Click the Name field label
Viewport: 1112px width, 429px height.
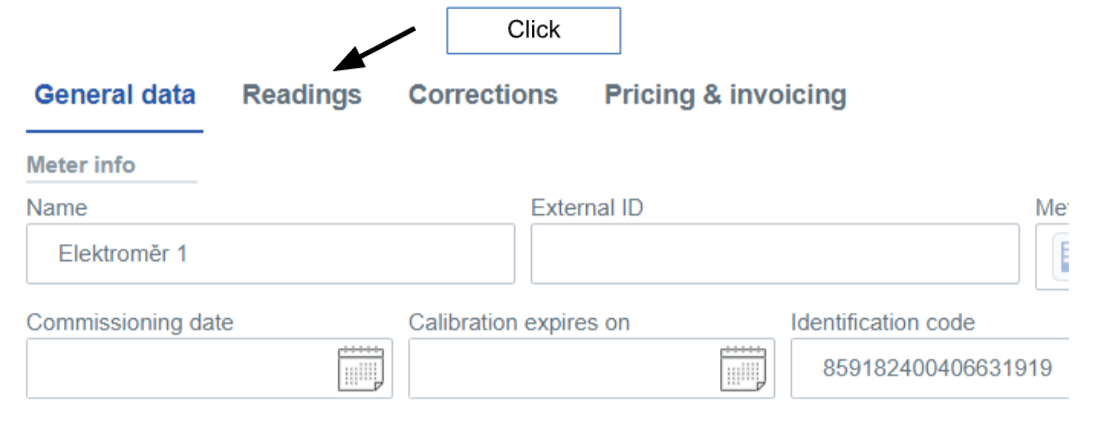point(56,208)
